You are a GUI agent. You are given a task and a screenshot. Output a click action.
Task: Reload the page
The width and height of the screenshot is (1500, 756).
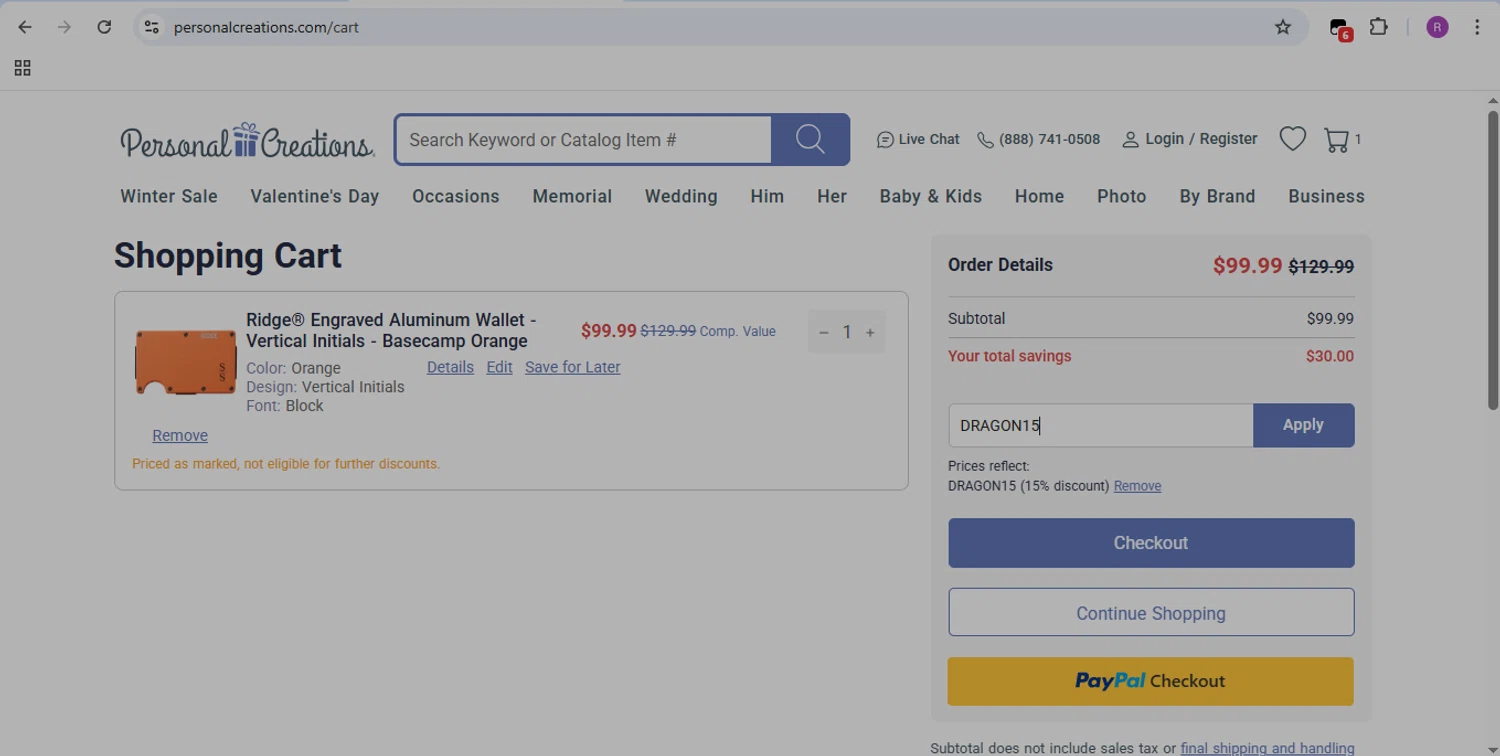104,27
